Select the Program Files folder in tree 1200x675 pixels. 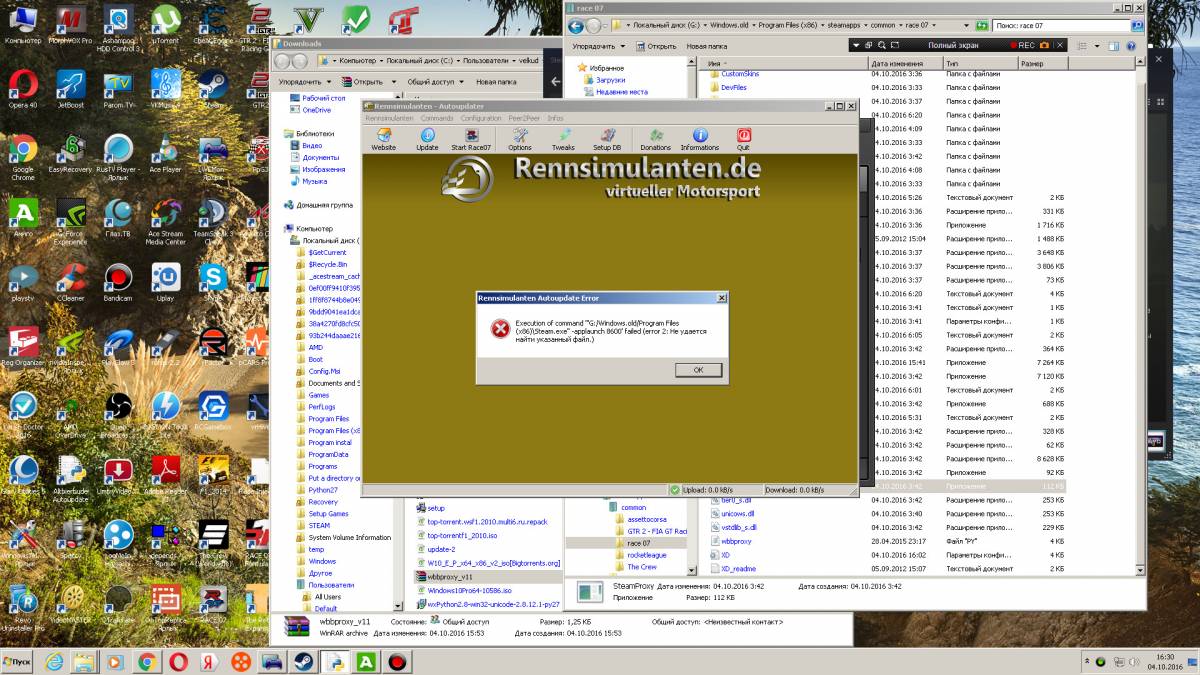coord(328,419)
